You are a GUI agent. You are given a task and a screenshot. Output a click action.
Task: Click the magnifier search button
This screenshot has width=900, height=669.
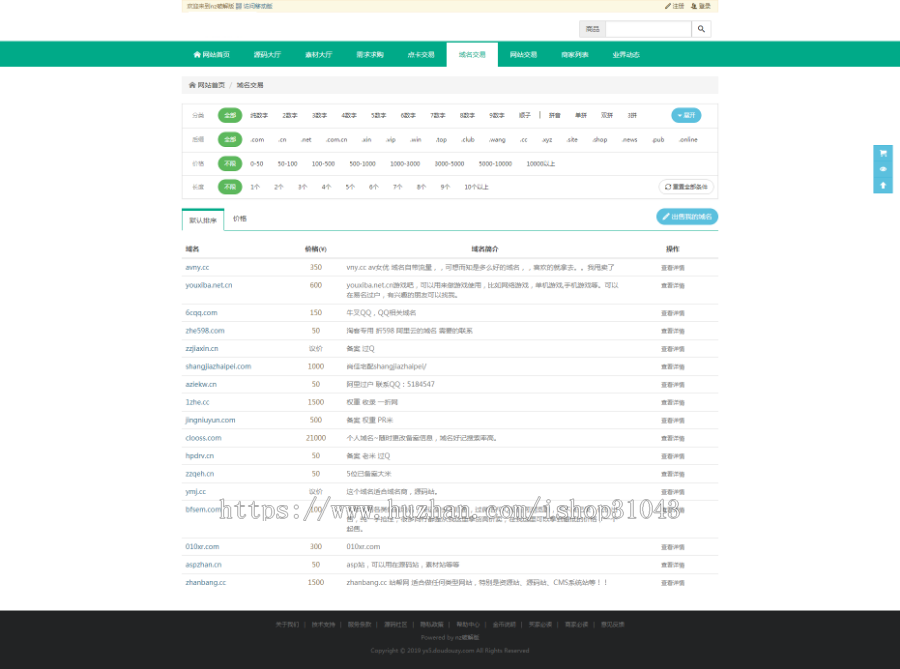coord(701,29)
